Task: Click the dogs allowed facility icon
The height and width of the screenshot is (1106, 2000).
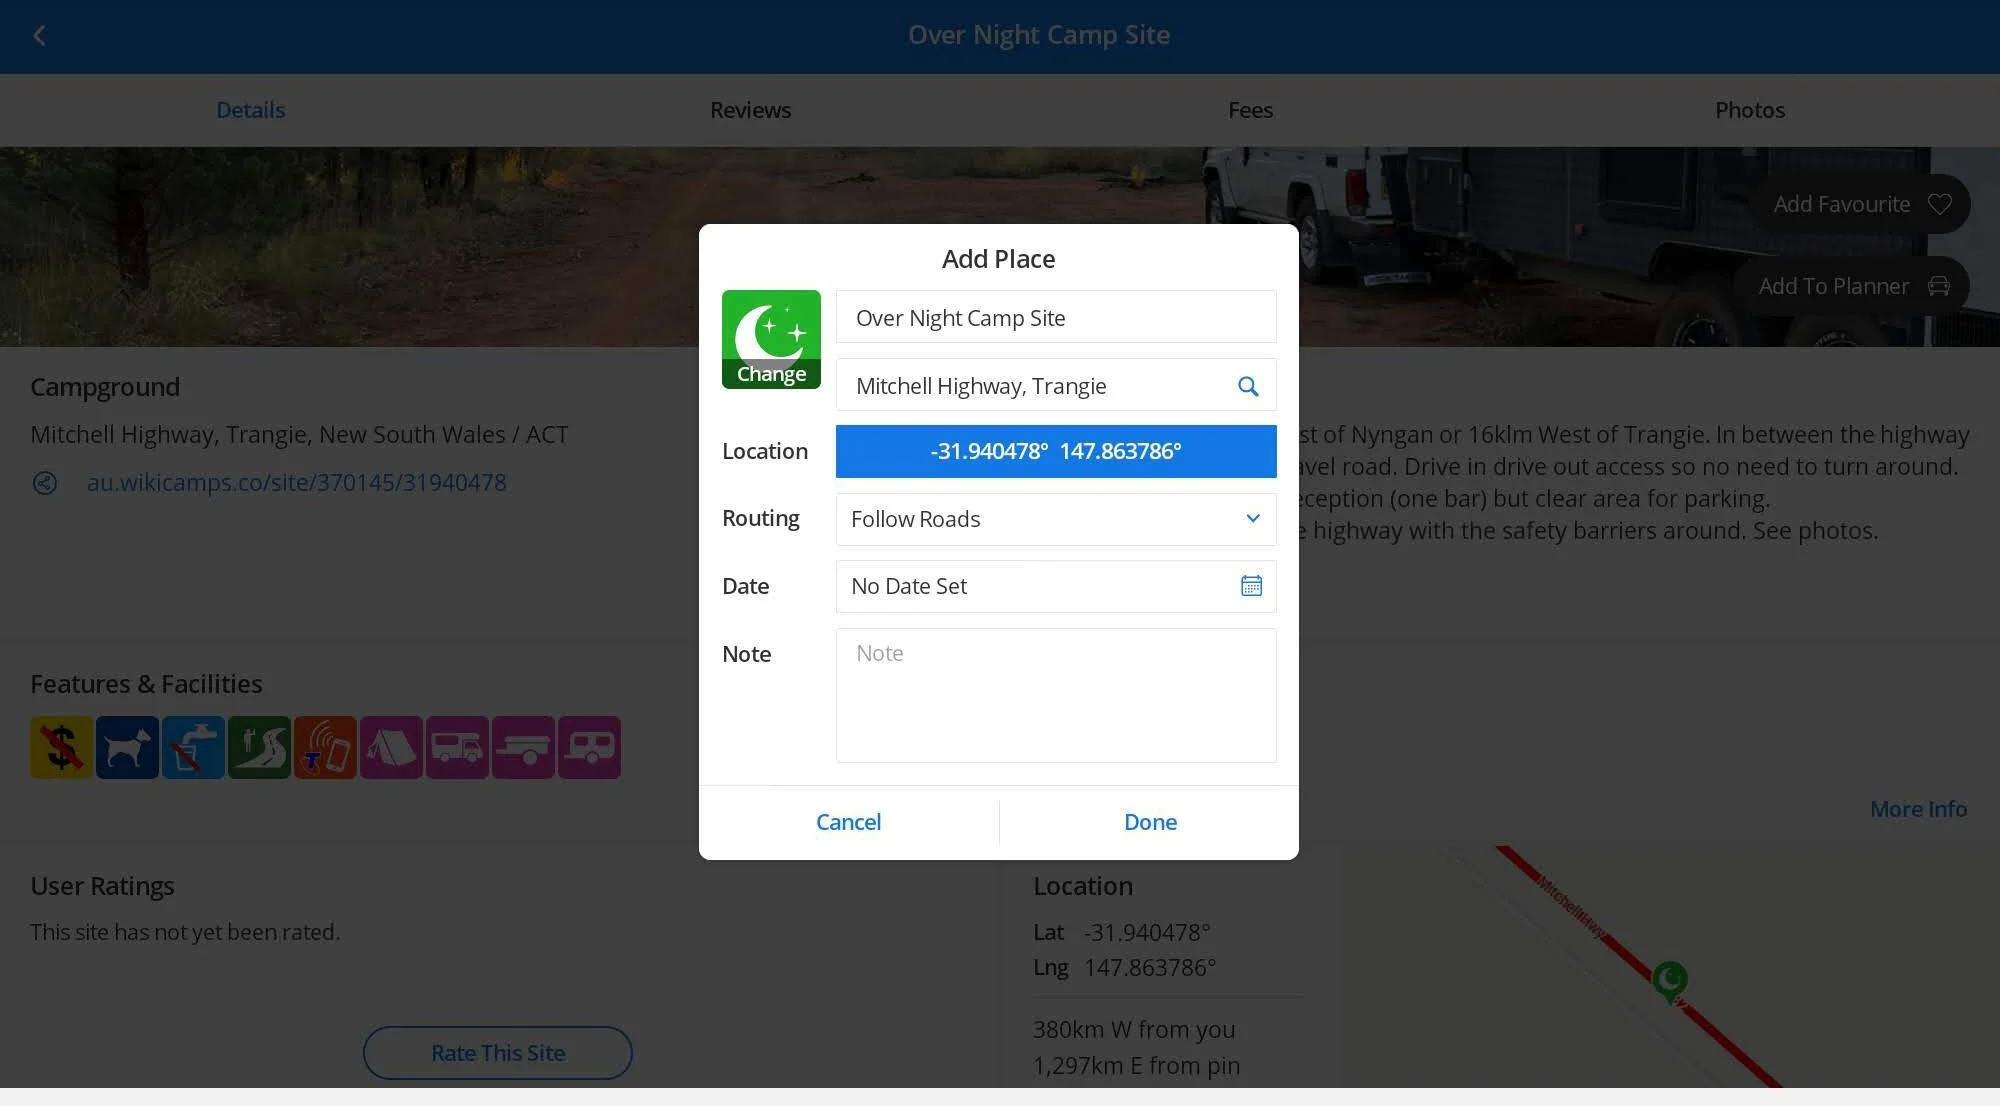Action: (127, 747)
